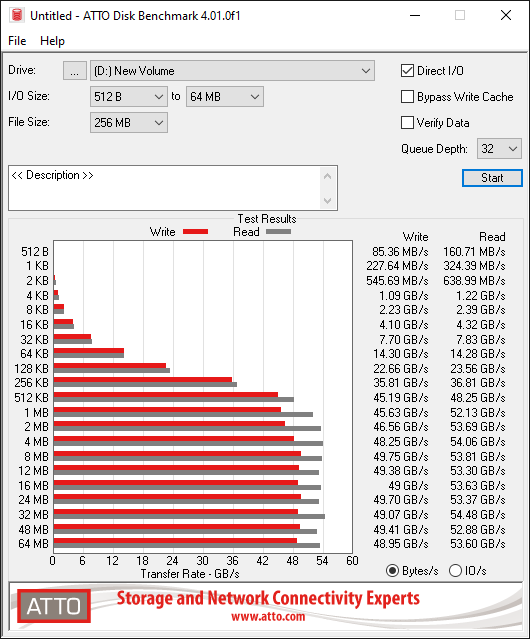530x639 pixels.
Task: Expand the Drive dropdown showing (D:) New Volume
Action: (232, 71)
